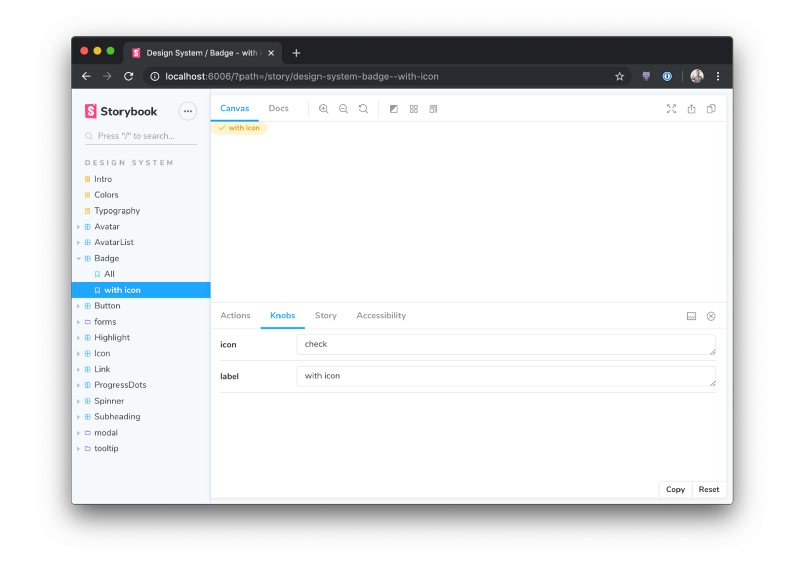Go forward in browser history
Image resolution: width=800 pixels, height=566 pixels.
pos(107,77)
